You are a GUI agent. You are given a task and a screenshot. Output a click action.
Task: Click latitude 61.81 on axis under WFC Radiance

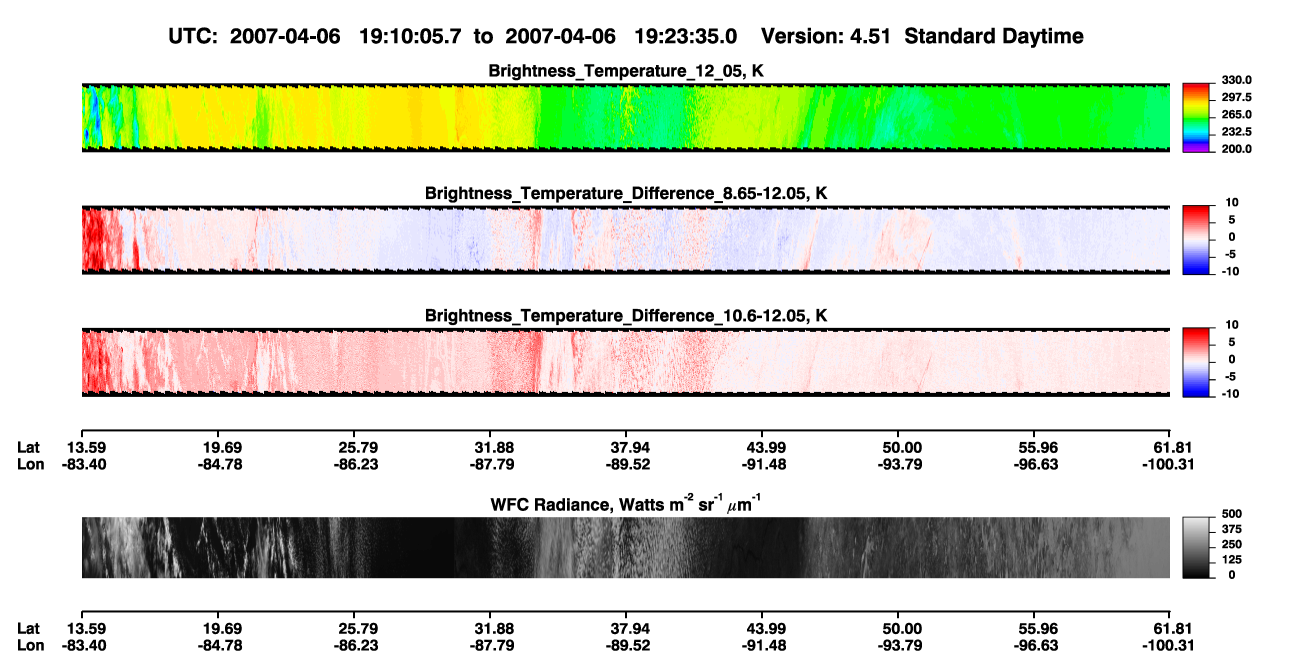[x=1170, y=629]
